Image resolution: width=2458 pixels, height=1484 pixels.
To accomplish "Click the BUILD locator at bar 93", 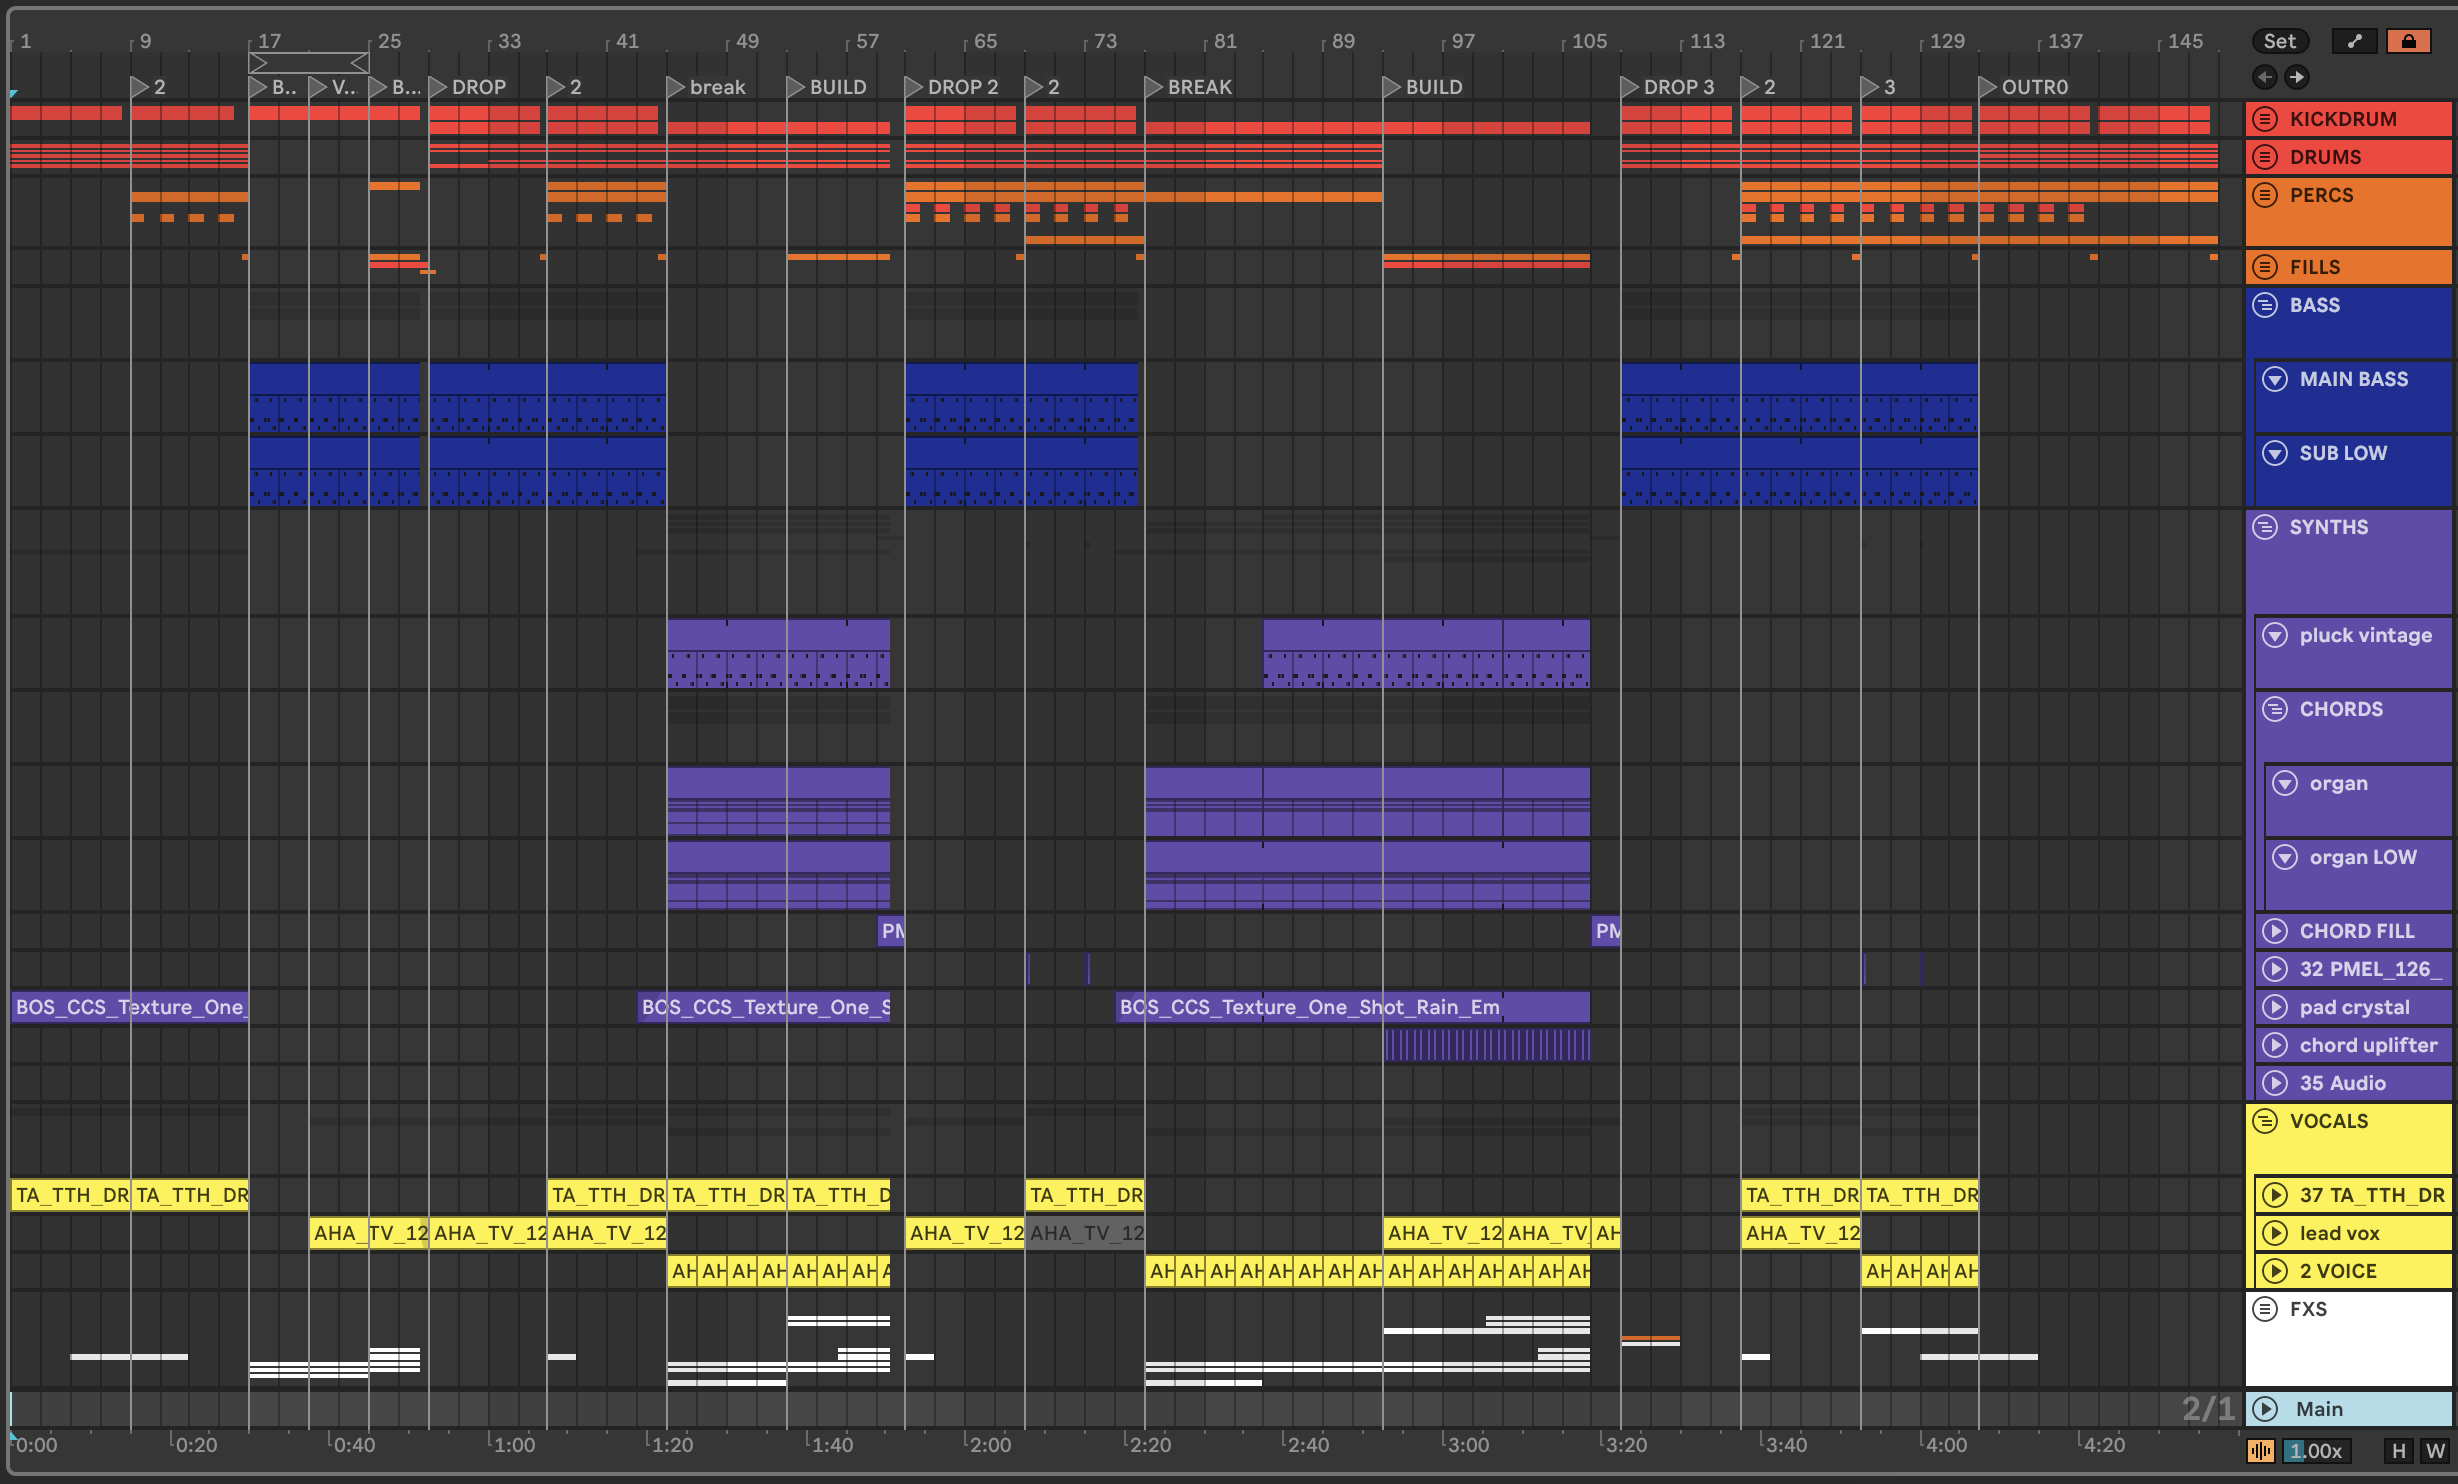I will click(1423, 87).
